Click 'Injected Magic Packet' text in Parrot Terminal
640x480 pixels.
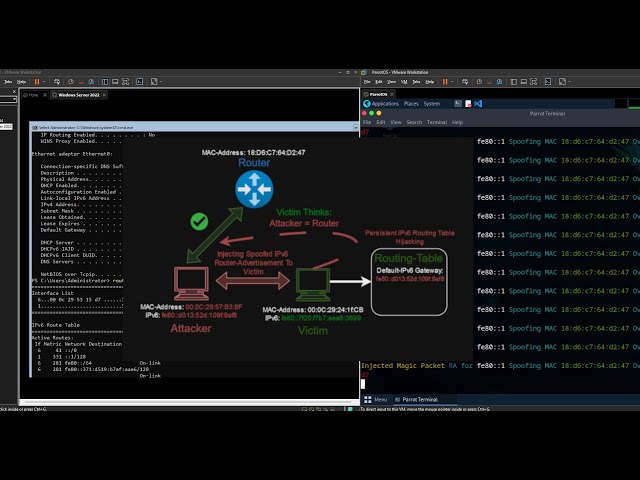pos(402,366)
